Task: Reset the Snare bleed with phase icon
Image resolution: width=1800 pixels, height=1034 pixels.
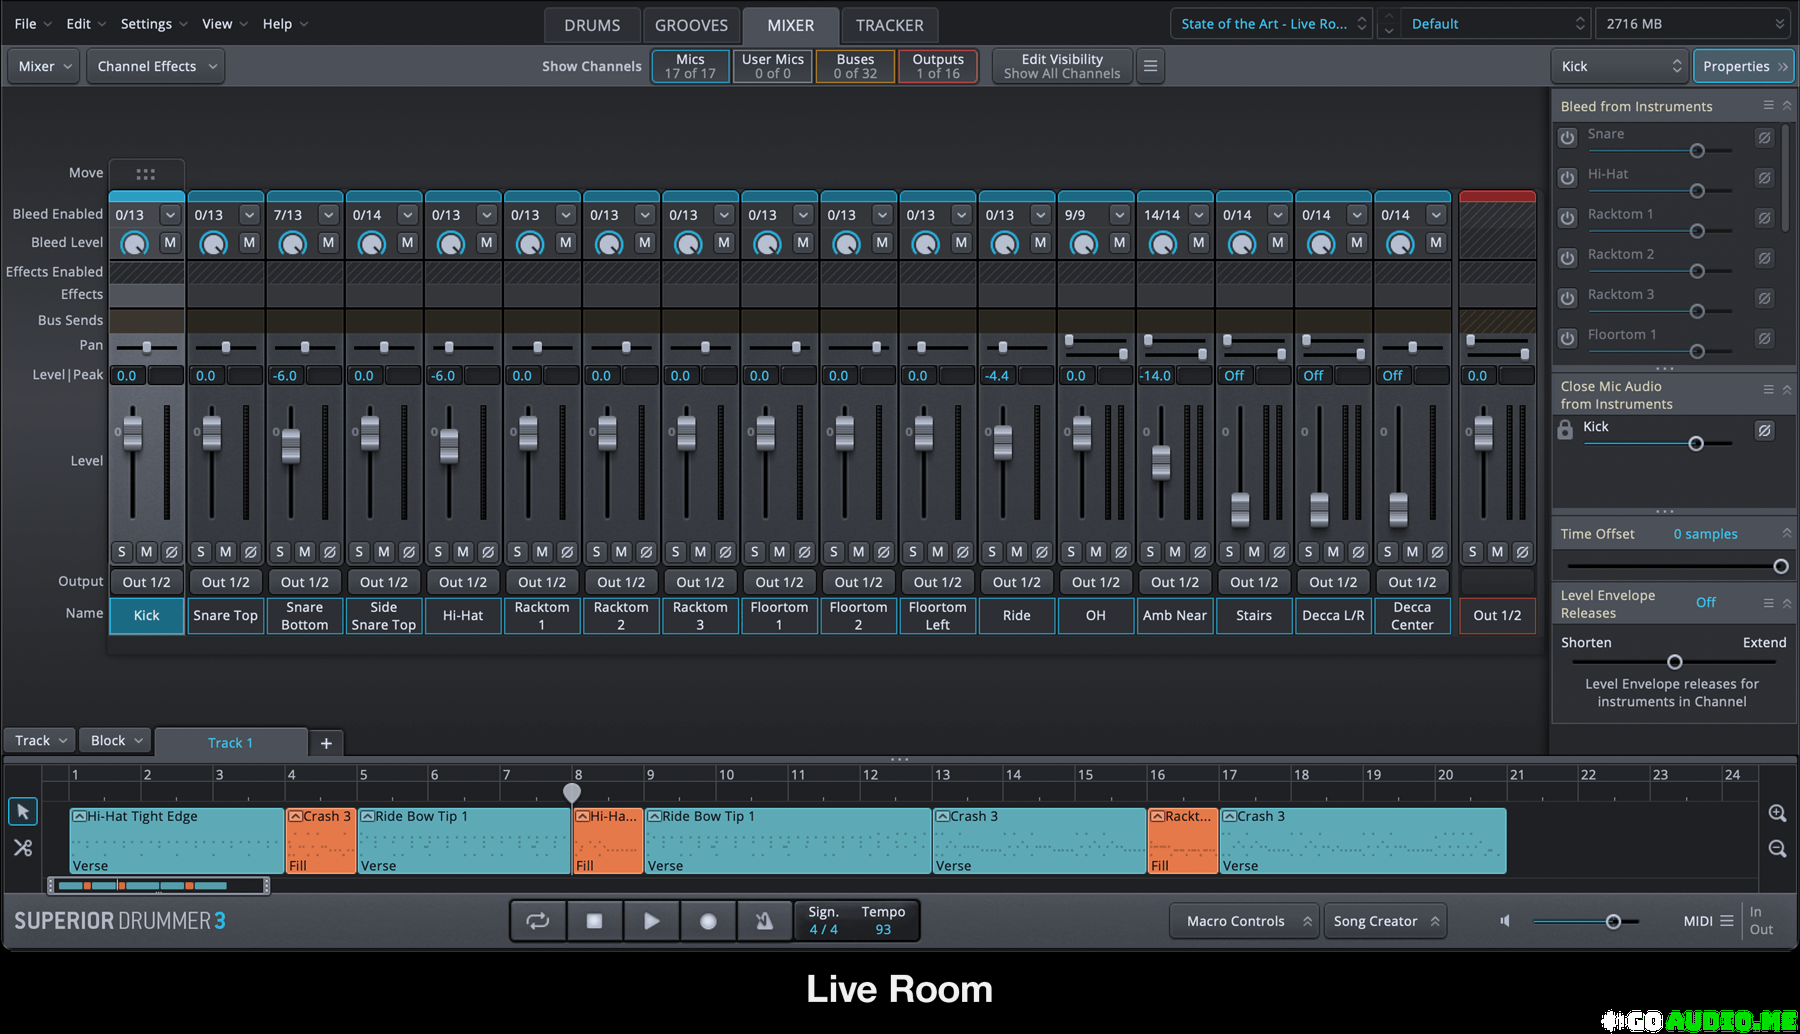Action: (x=1765, y=137)
